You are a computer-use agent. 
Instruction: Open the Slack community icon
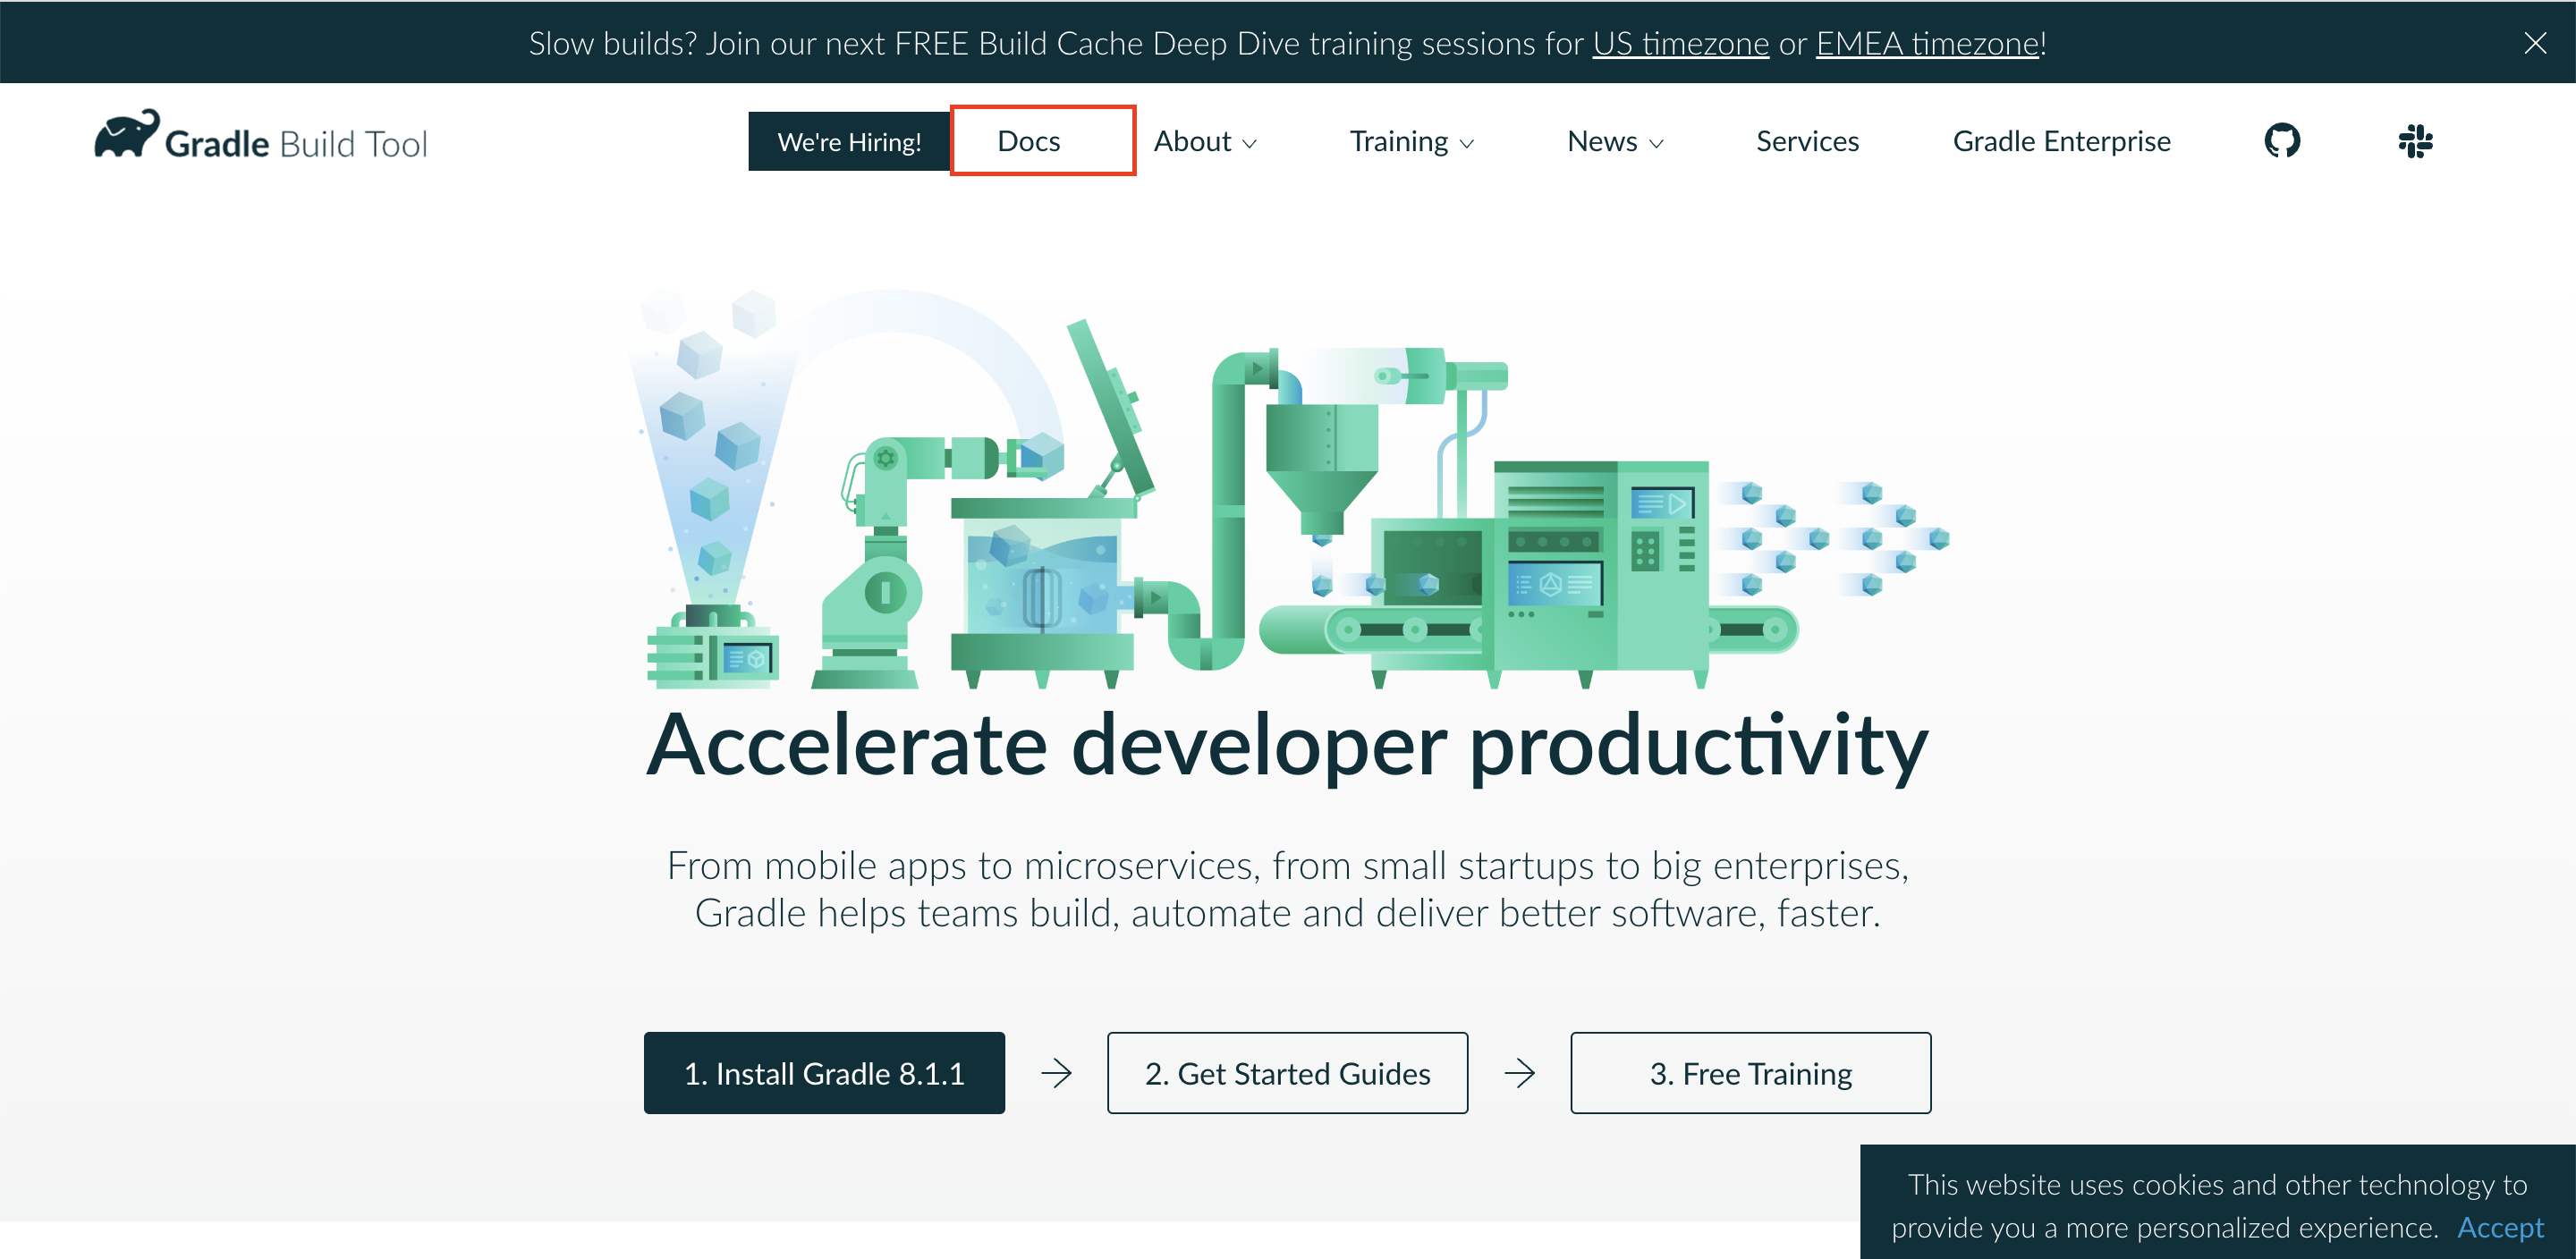2414,141
